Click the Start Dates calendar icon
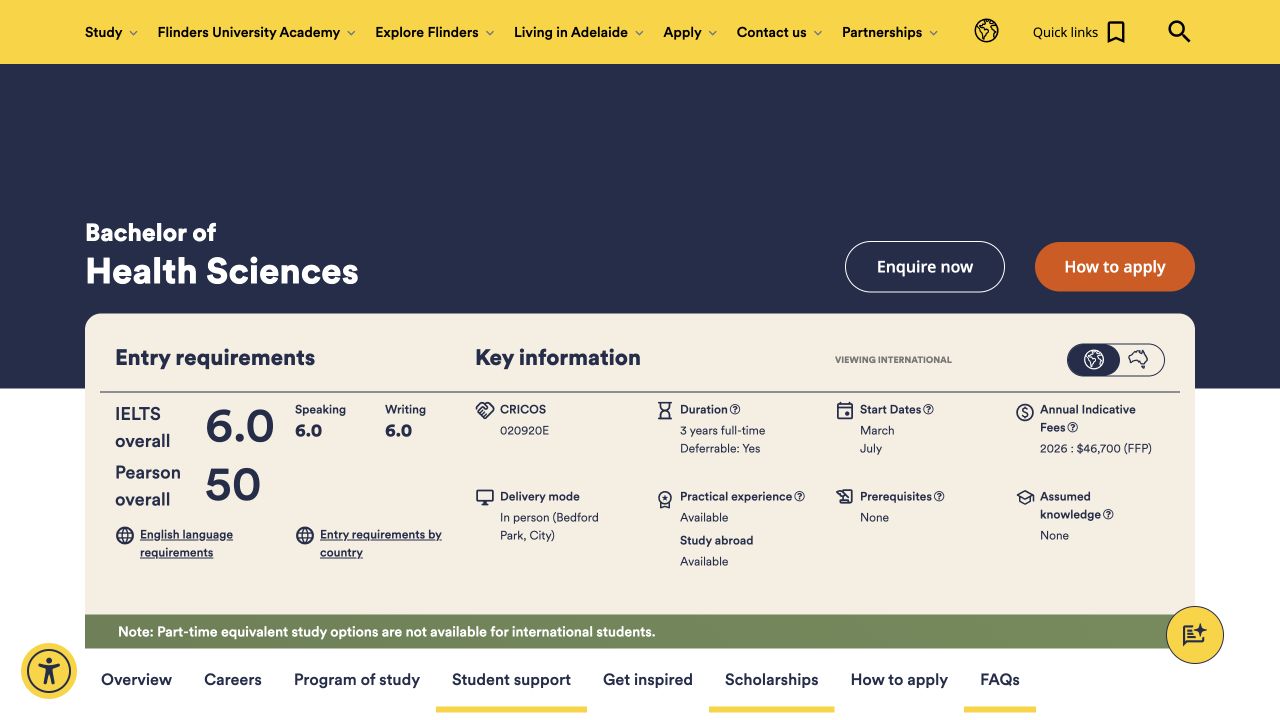Image resolution: width=1280 pixels, height=720 pixels. tap(845, 410)
